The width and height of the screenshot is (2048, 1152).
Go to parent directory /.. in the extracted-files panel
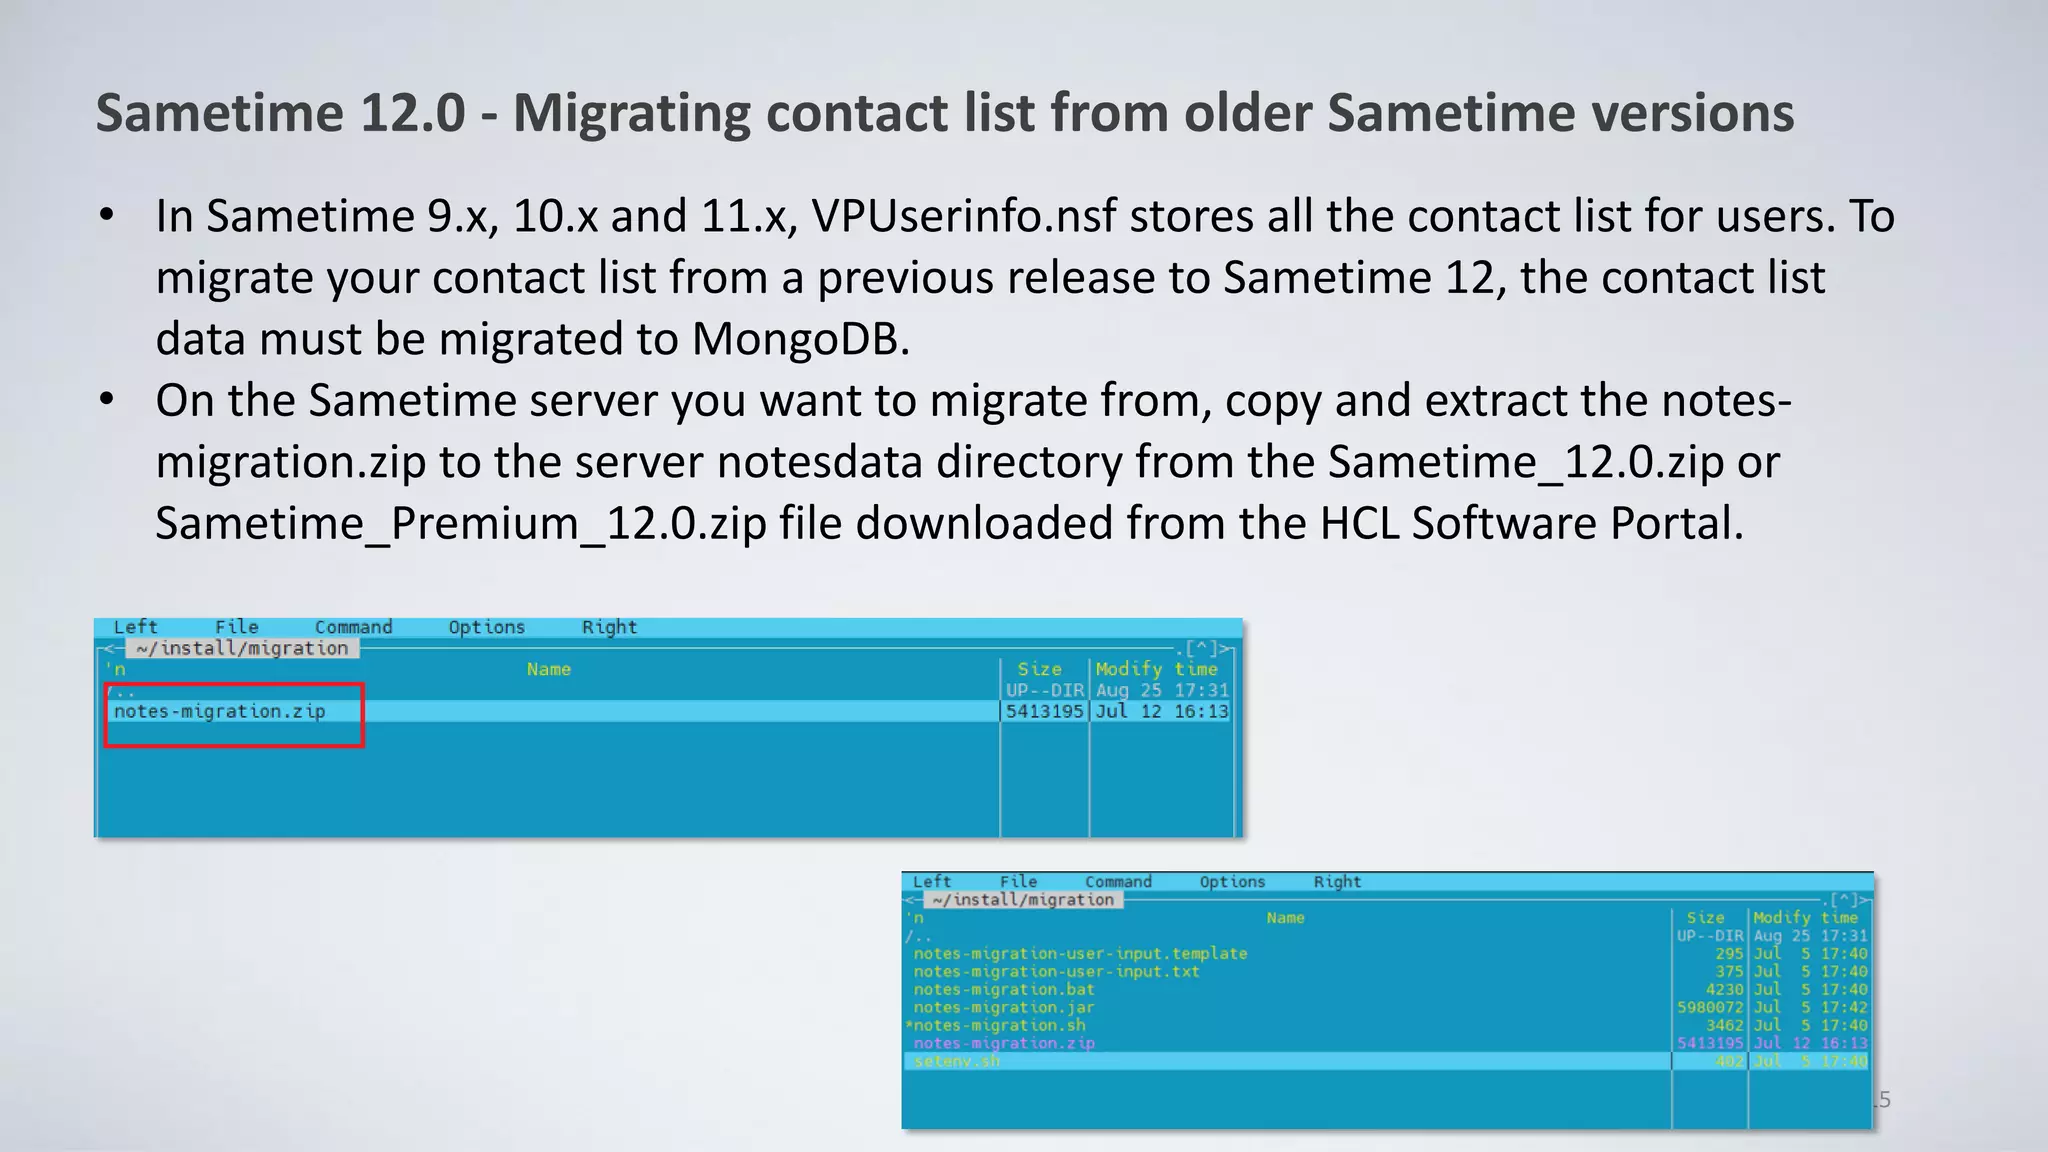point(918,936)
